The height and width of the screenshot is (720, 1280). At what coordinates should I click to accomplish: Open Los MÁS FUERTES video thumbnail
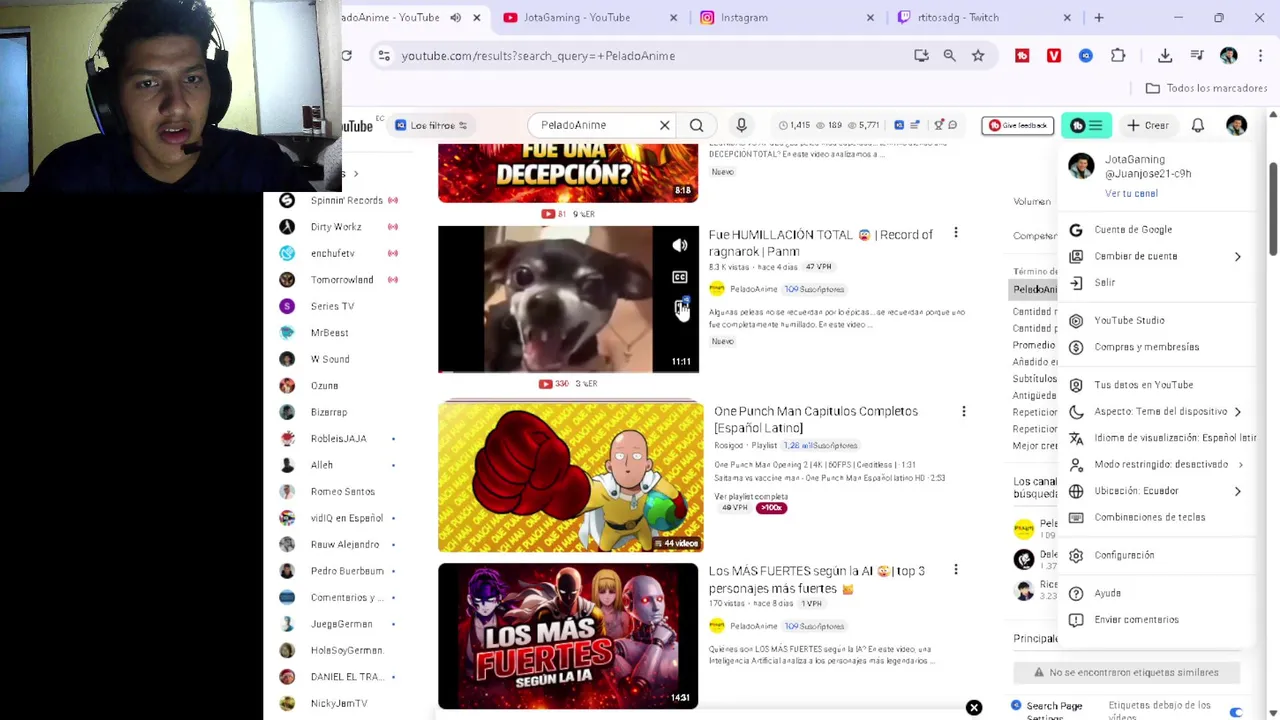[568, 636]
